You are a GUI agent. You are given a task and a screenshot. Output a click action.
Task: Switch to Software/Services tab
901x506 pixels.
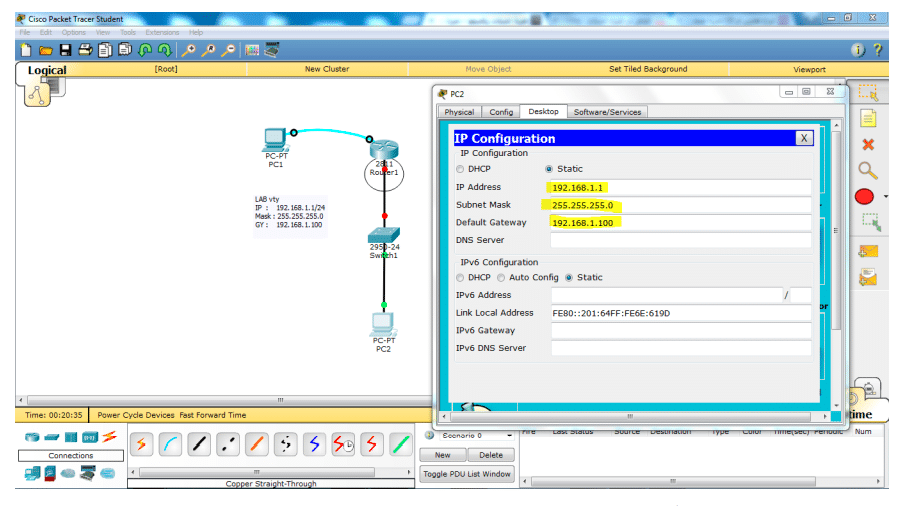click(607, 112)
